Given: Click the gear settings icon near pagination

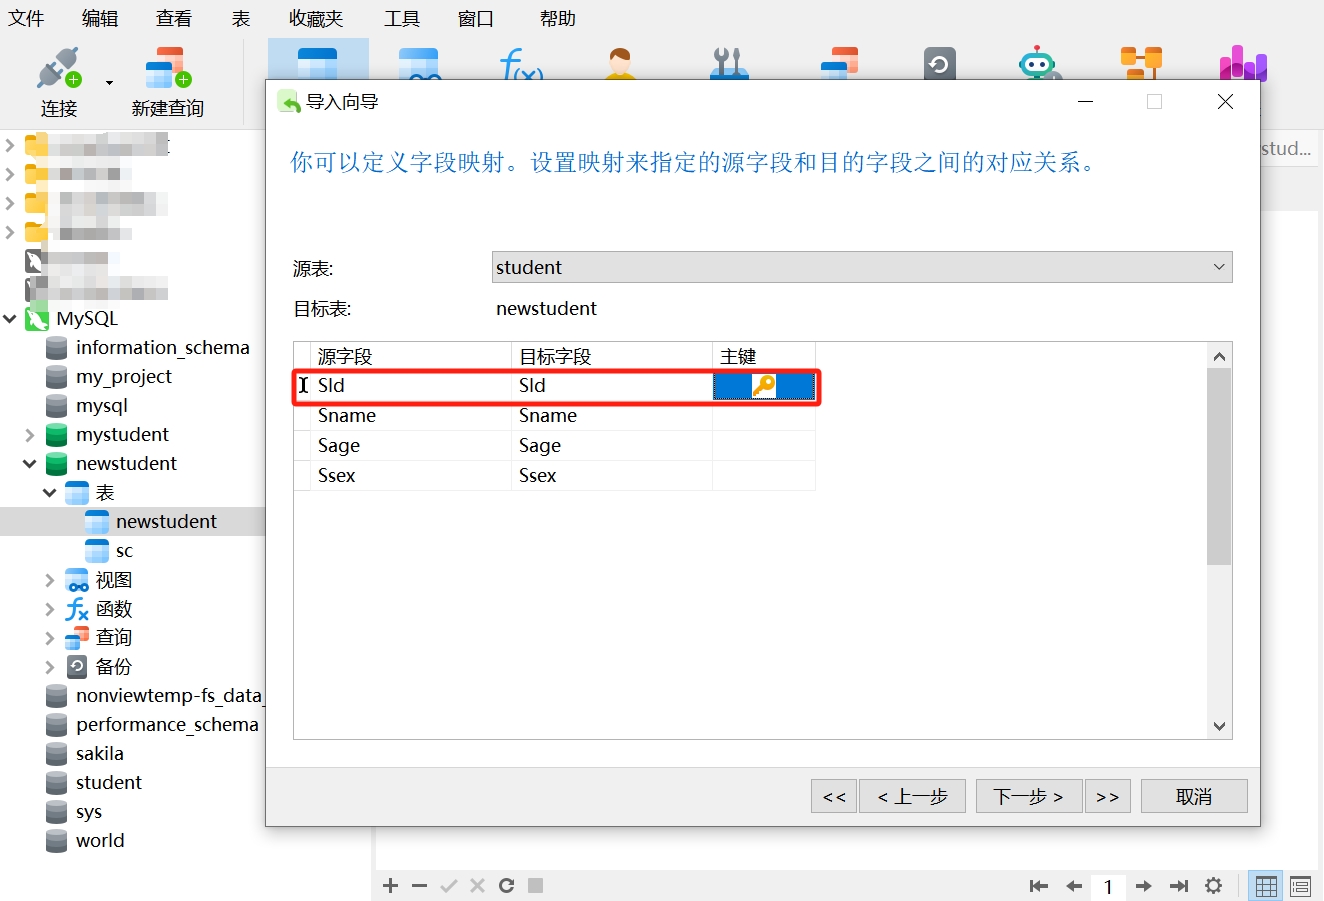Looking at the screenshot, I should pos(1213,885).
